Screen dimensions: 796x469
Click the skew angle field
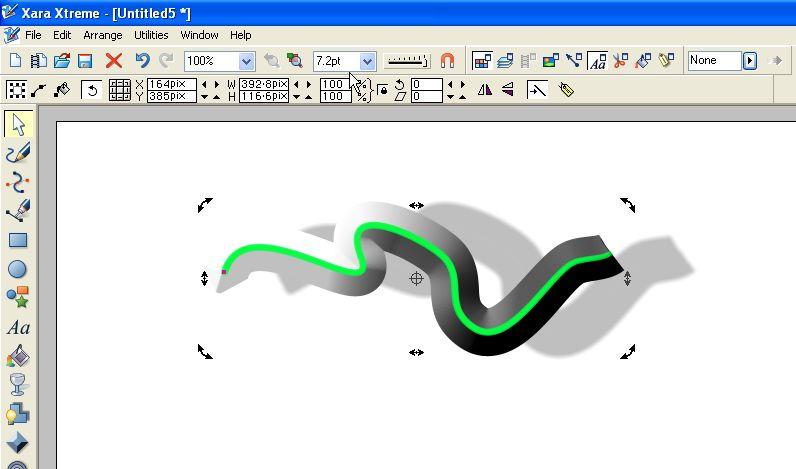pos(427,96)
